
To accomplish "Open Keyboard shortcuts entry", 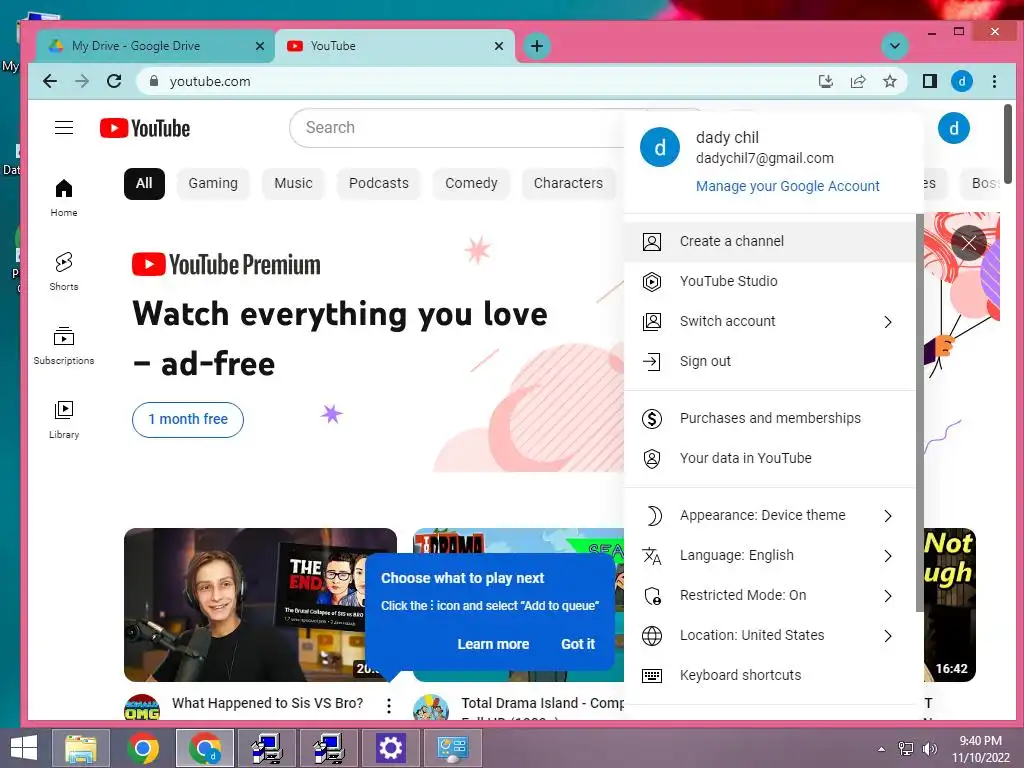I will pyautogui.click(x=769, y=675).
